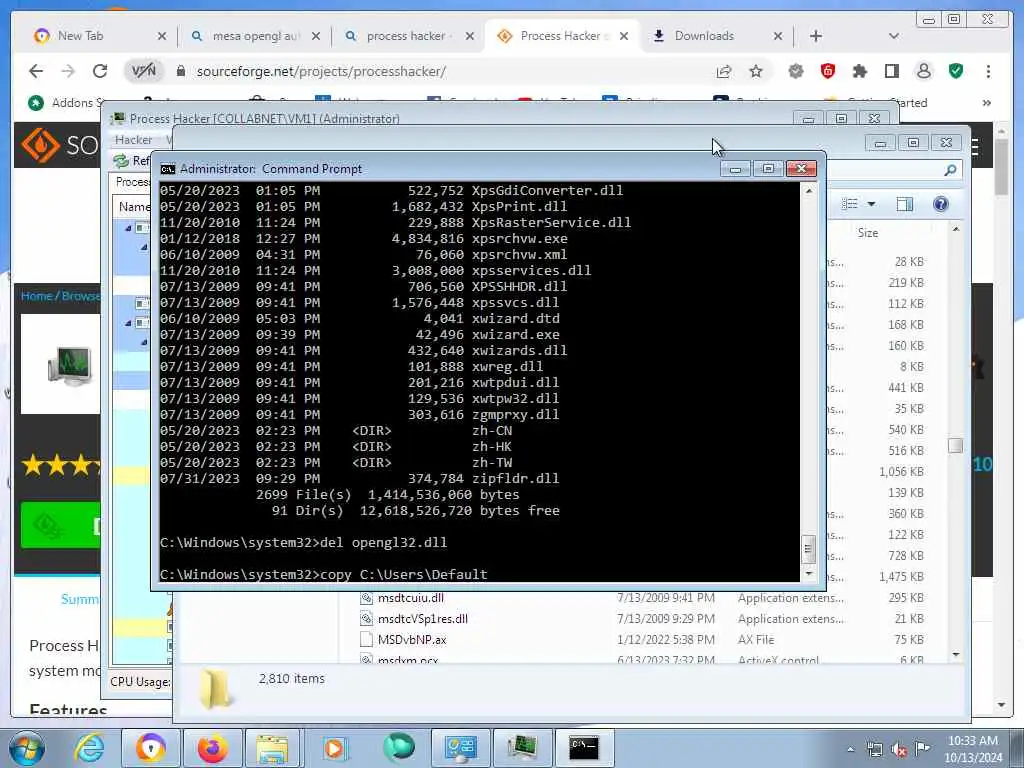Open a new browser tab with plus
This screenshot has width=1024, height=768.
816,36
